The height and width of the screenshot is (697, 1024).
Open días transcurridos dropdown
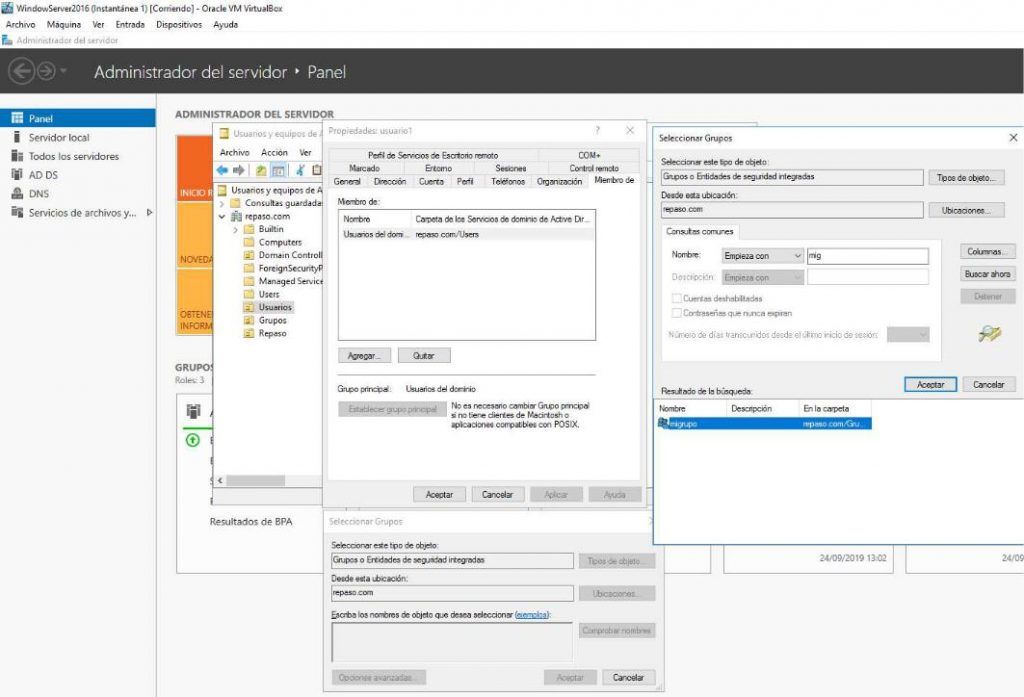click(908, 334)
